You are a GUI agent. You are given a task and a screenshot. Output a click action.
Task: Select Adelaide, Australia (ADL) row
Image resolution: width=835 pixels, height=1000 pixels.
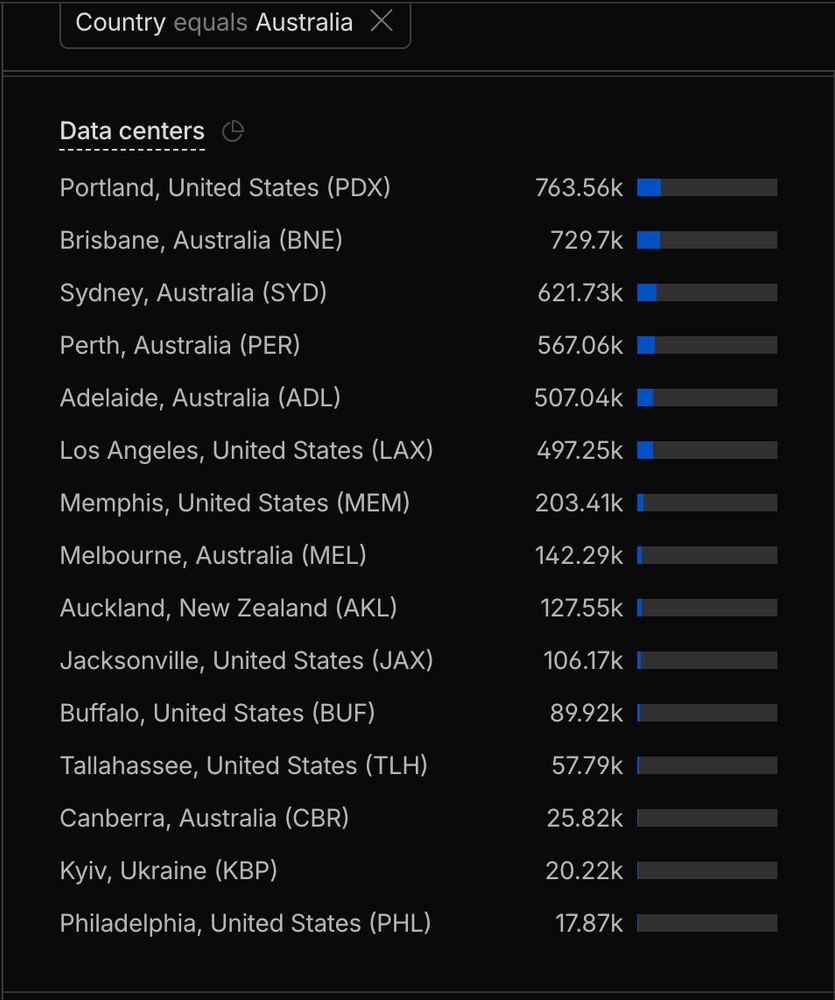[x=418, y=398]
